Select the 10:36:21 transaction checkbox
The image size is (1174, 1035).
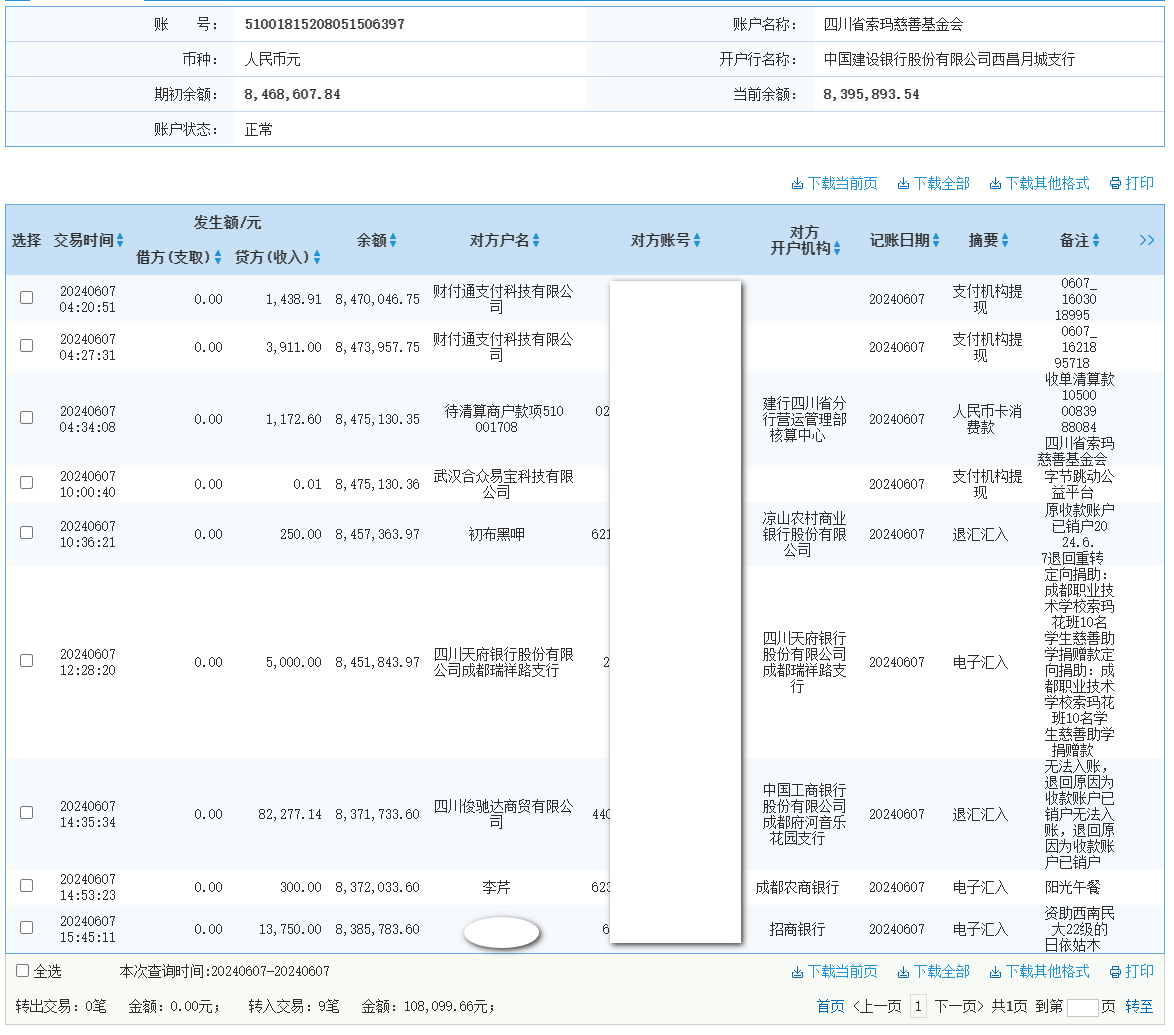point(26,532)
